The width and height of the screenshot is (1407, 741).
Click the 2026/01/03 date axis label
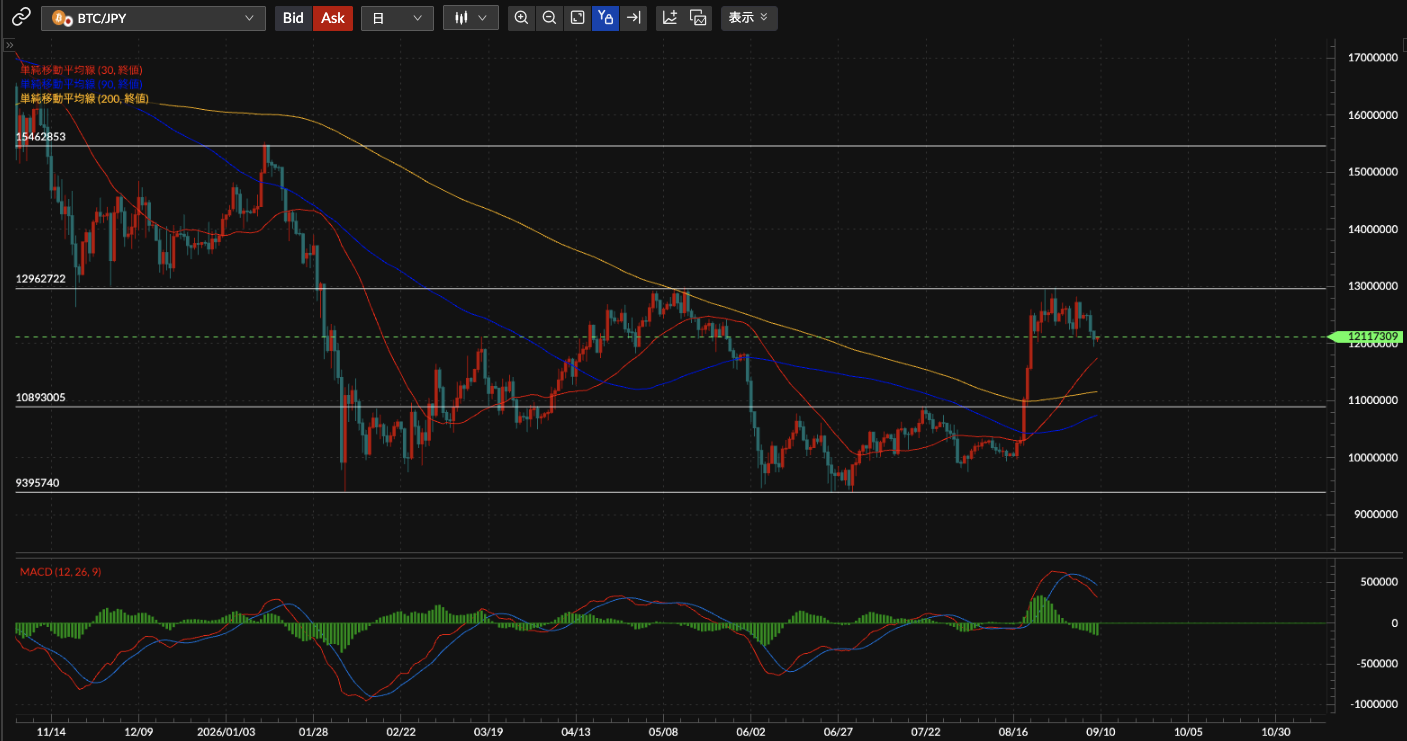point(226,731)
